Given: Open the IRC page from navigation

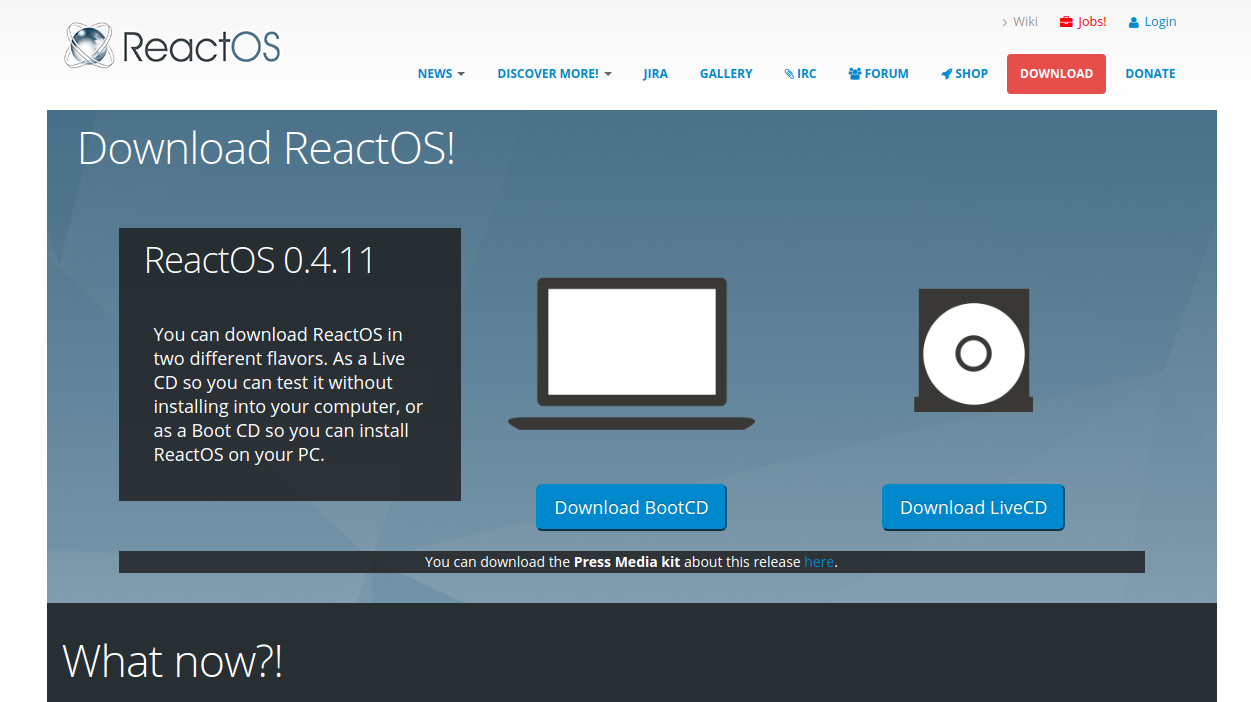Looking at the screenshot, I should [800, 74].
